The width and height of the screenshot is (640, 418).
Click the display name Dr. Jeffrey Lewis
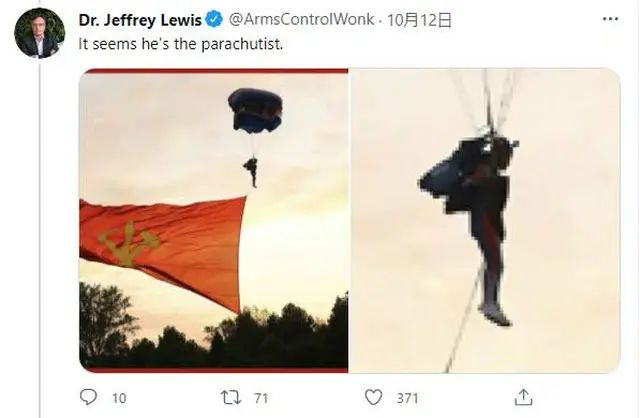[x=140, y=20]
